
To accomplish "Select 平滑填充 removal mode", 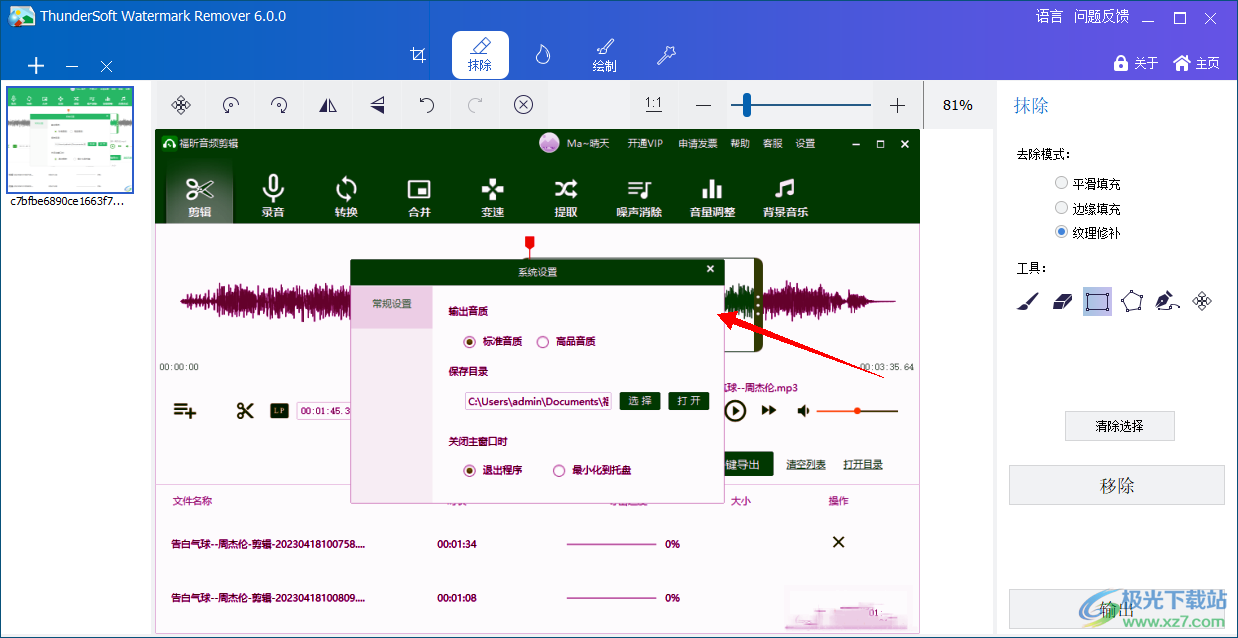I will 1061,184.
